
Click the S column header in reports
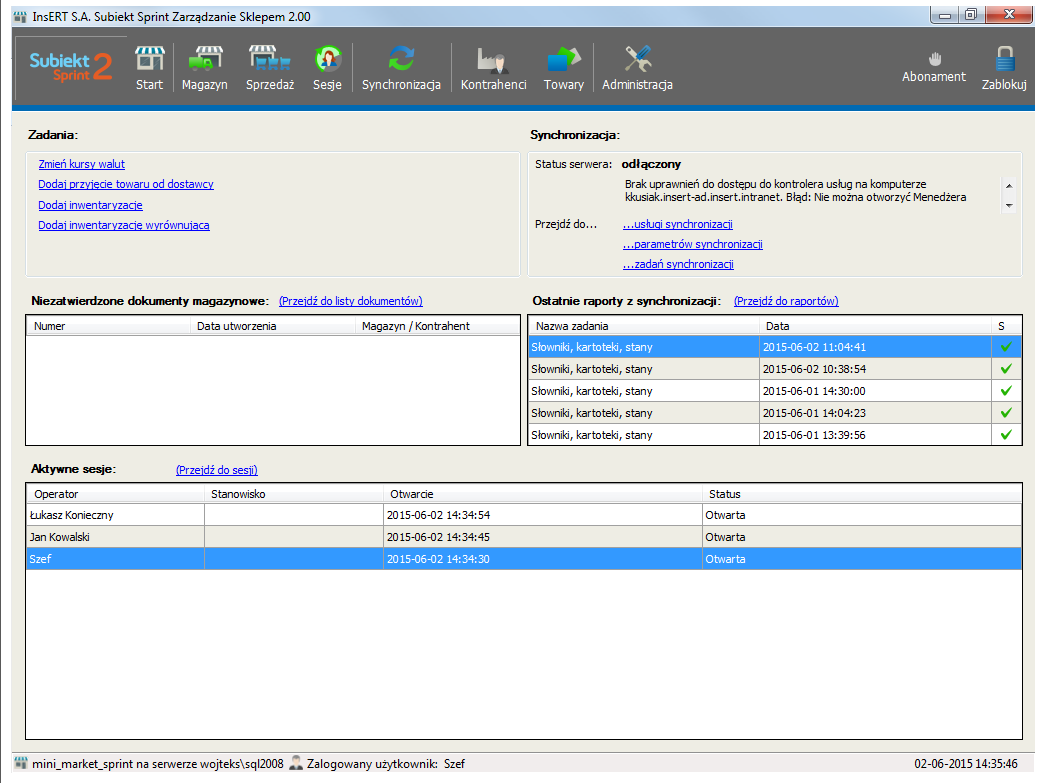point(1006,326)
